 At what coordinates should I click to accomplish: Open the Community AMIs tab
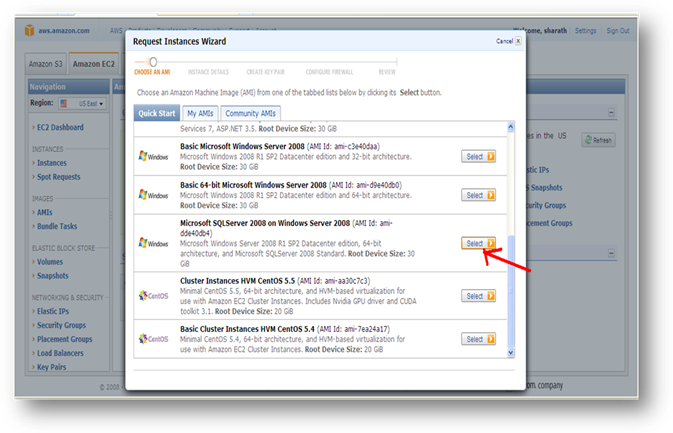(251, 113)
